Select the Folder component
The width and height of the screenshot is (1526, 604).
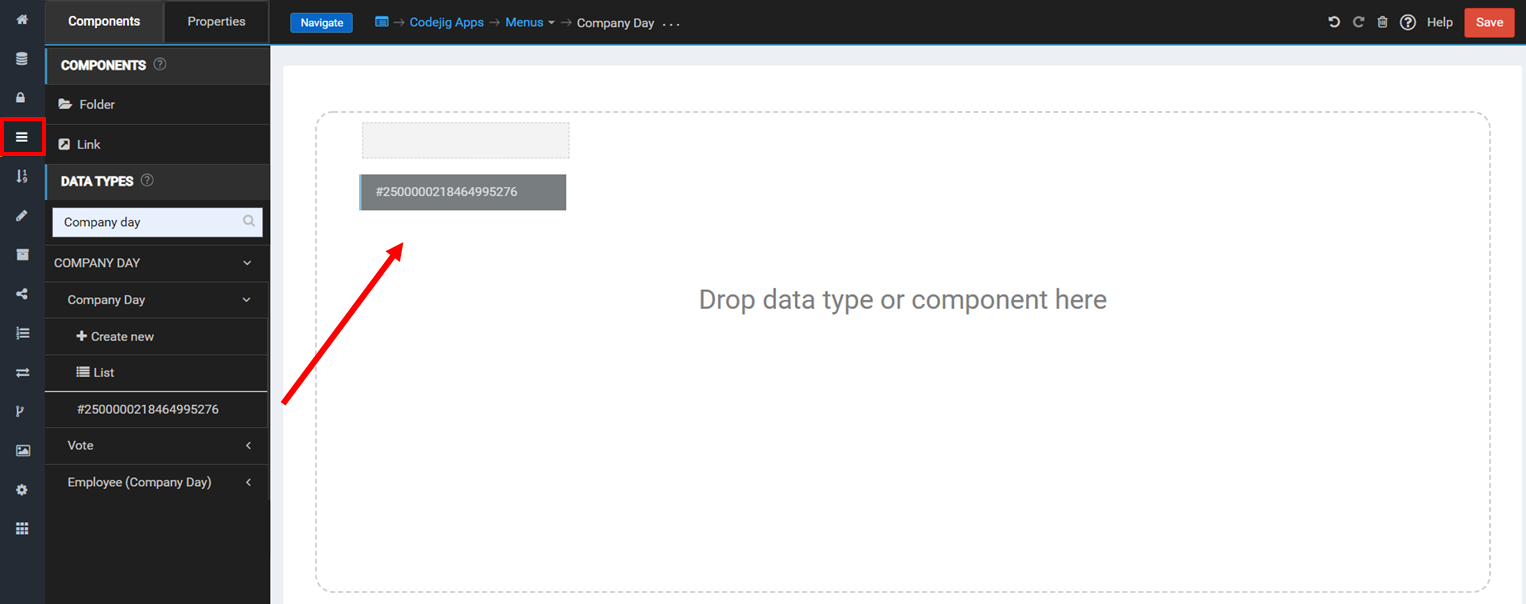point(157,105)
